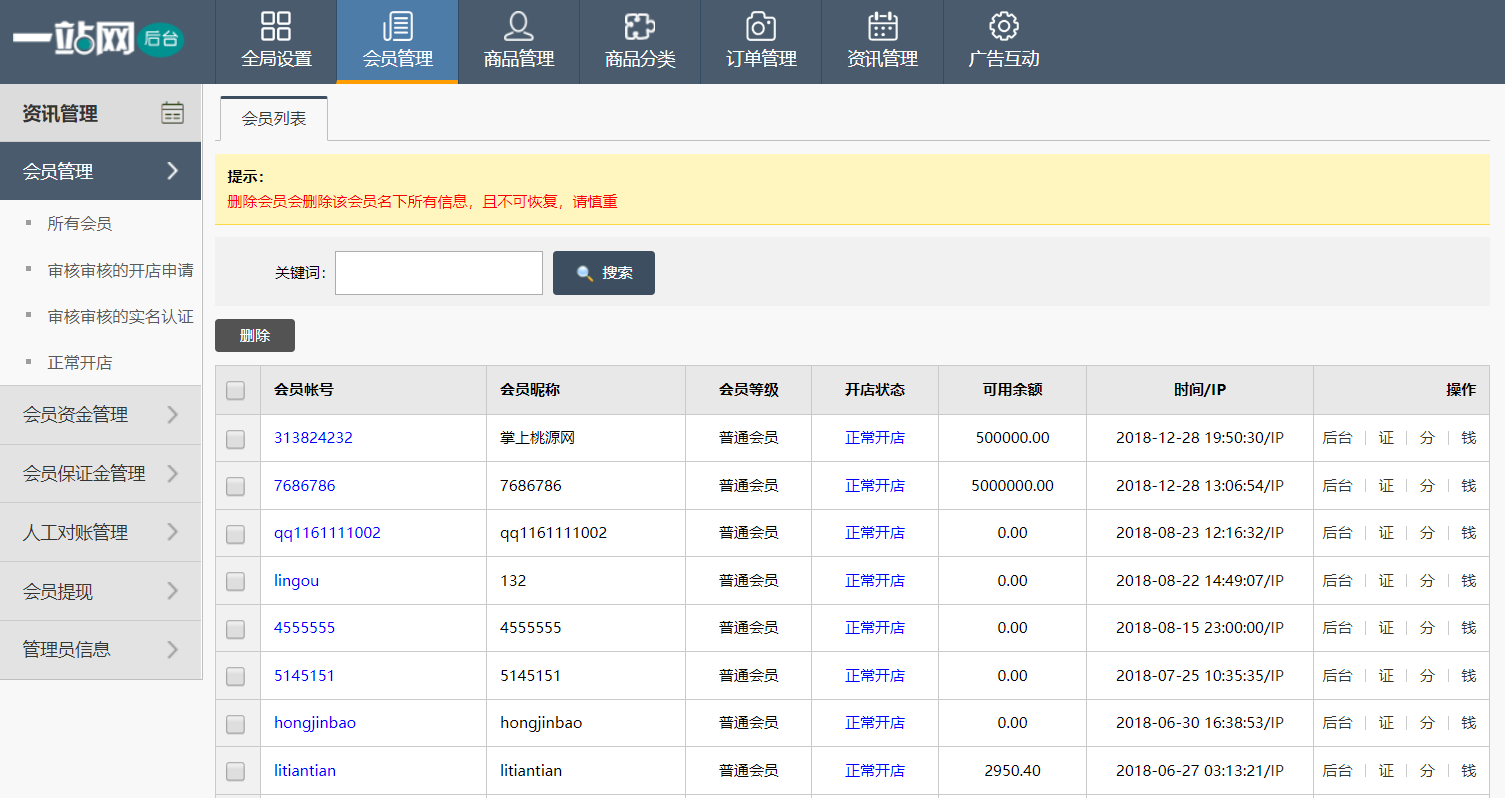1505x798 pixels.
Task: Select 所有会员 in the sidebar menu
Action: pos(79,224)
